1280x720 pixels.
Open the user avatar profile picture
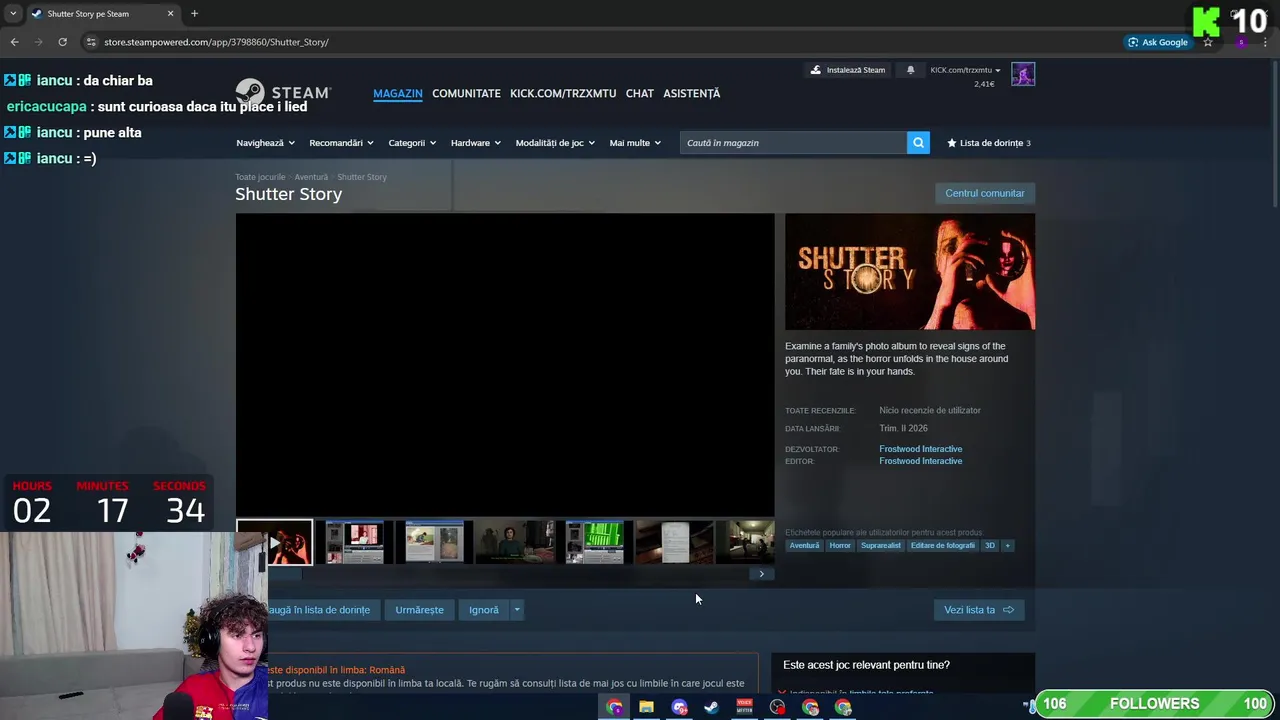(1023, 74)
